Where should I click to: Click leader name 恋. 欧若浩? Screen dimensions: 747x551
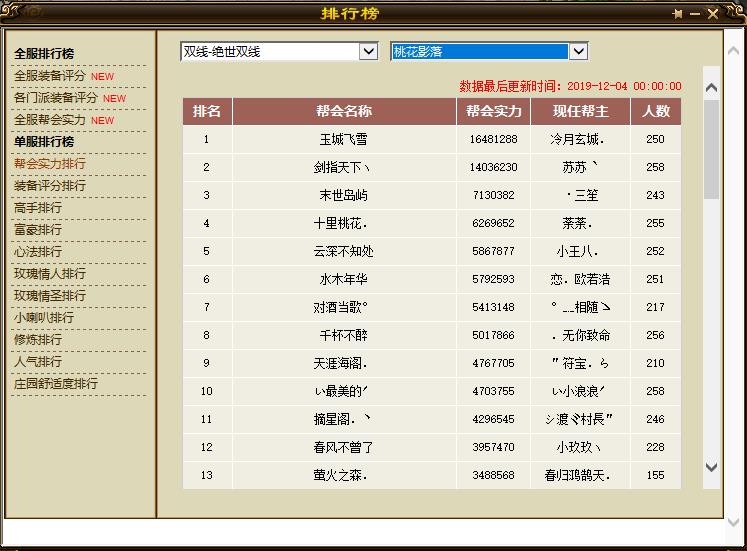[x=580, y=279]
